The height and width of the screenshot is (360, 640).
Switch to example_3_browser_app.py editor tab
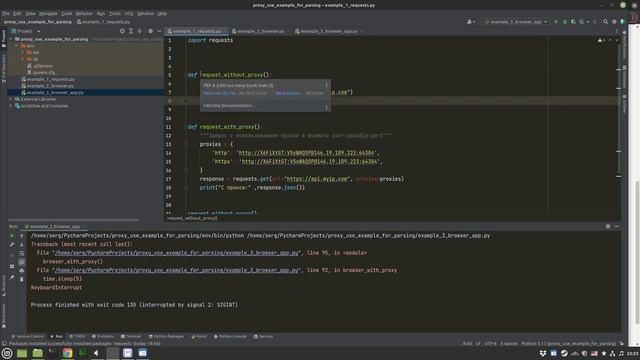(329, 31)
